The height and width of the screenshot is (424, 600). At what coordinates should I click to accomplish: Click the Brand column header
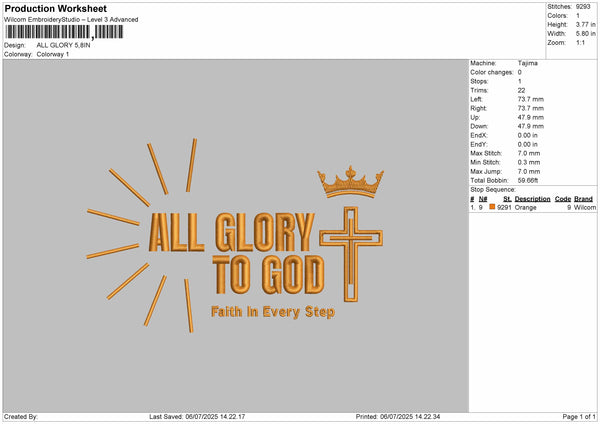click(583, 199)
